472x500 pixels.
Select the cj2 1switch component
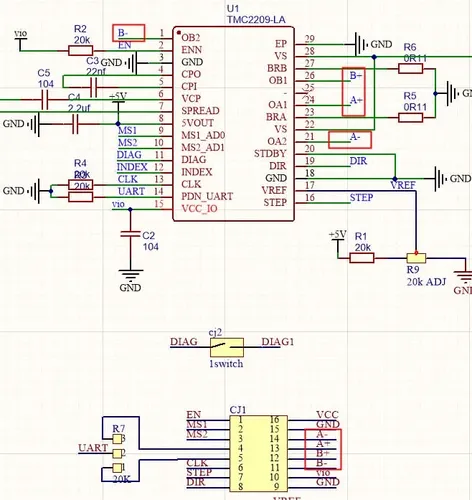click(227, 347)
